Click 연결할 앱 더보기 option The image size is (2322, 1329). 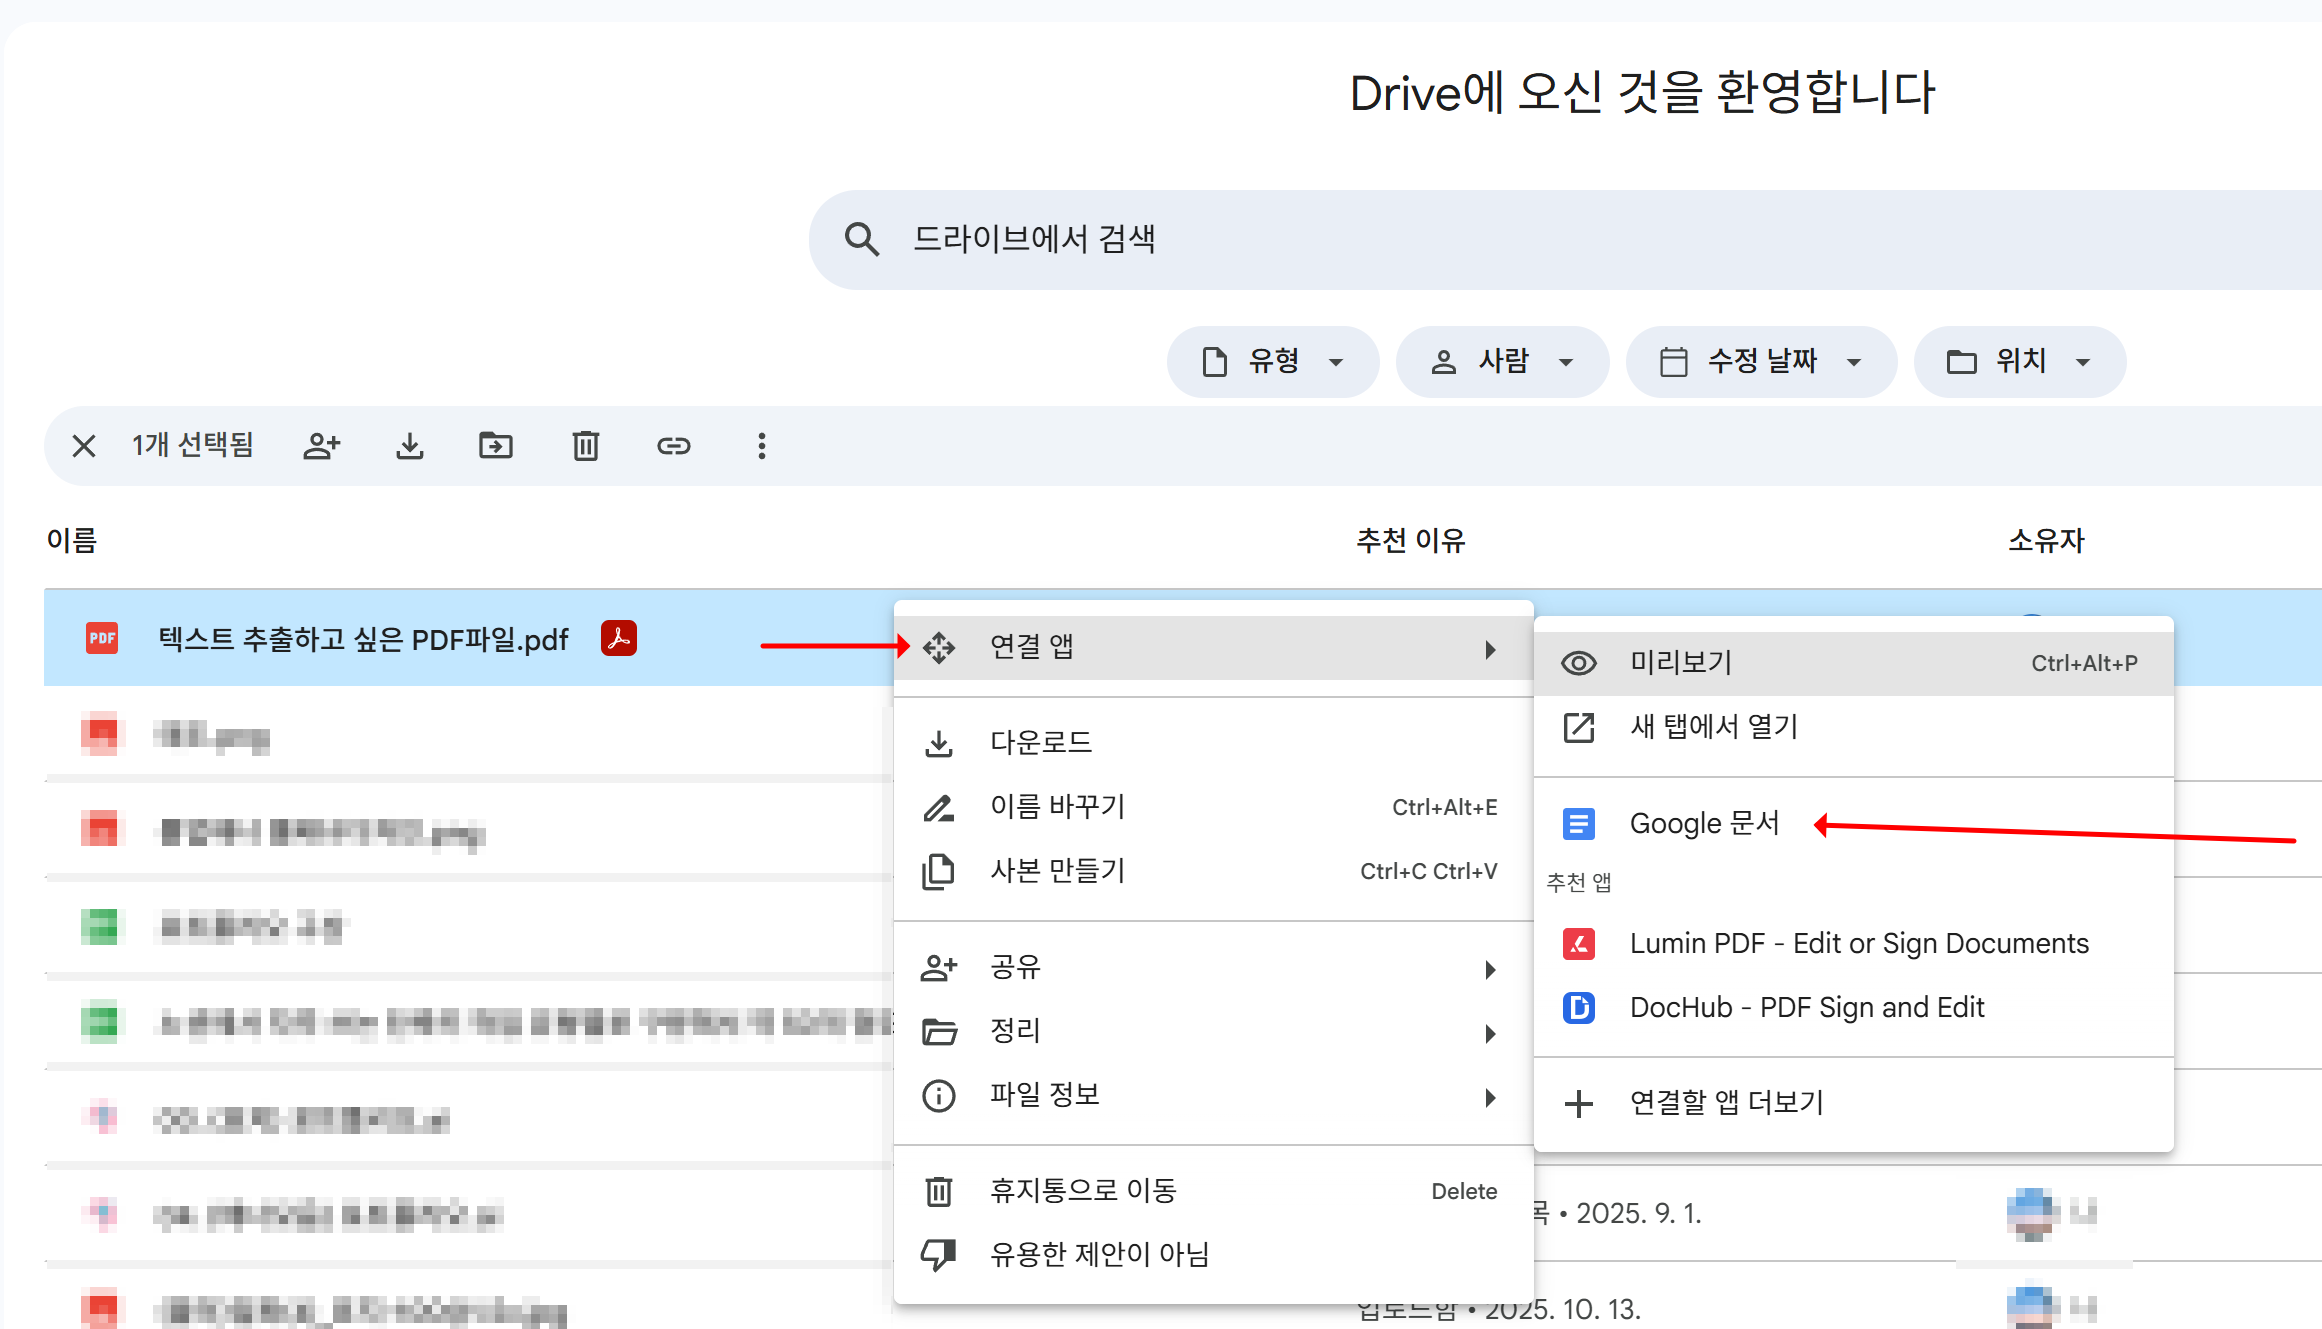click(1727, 1102)
